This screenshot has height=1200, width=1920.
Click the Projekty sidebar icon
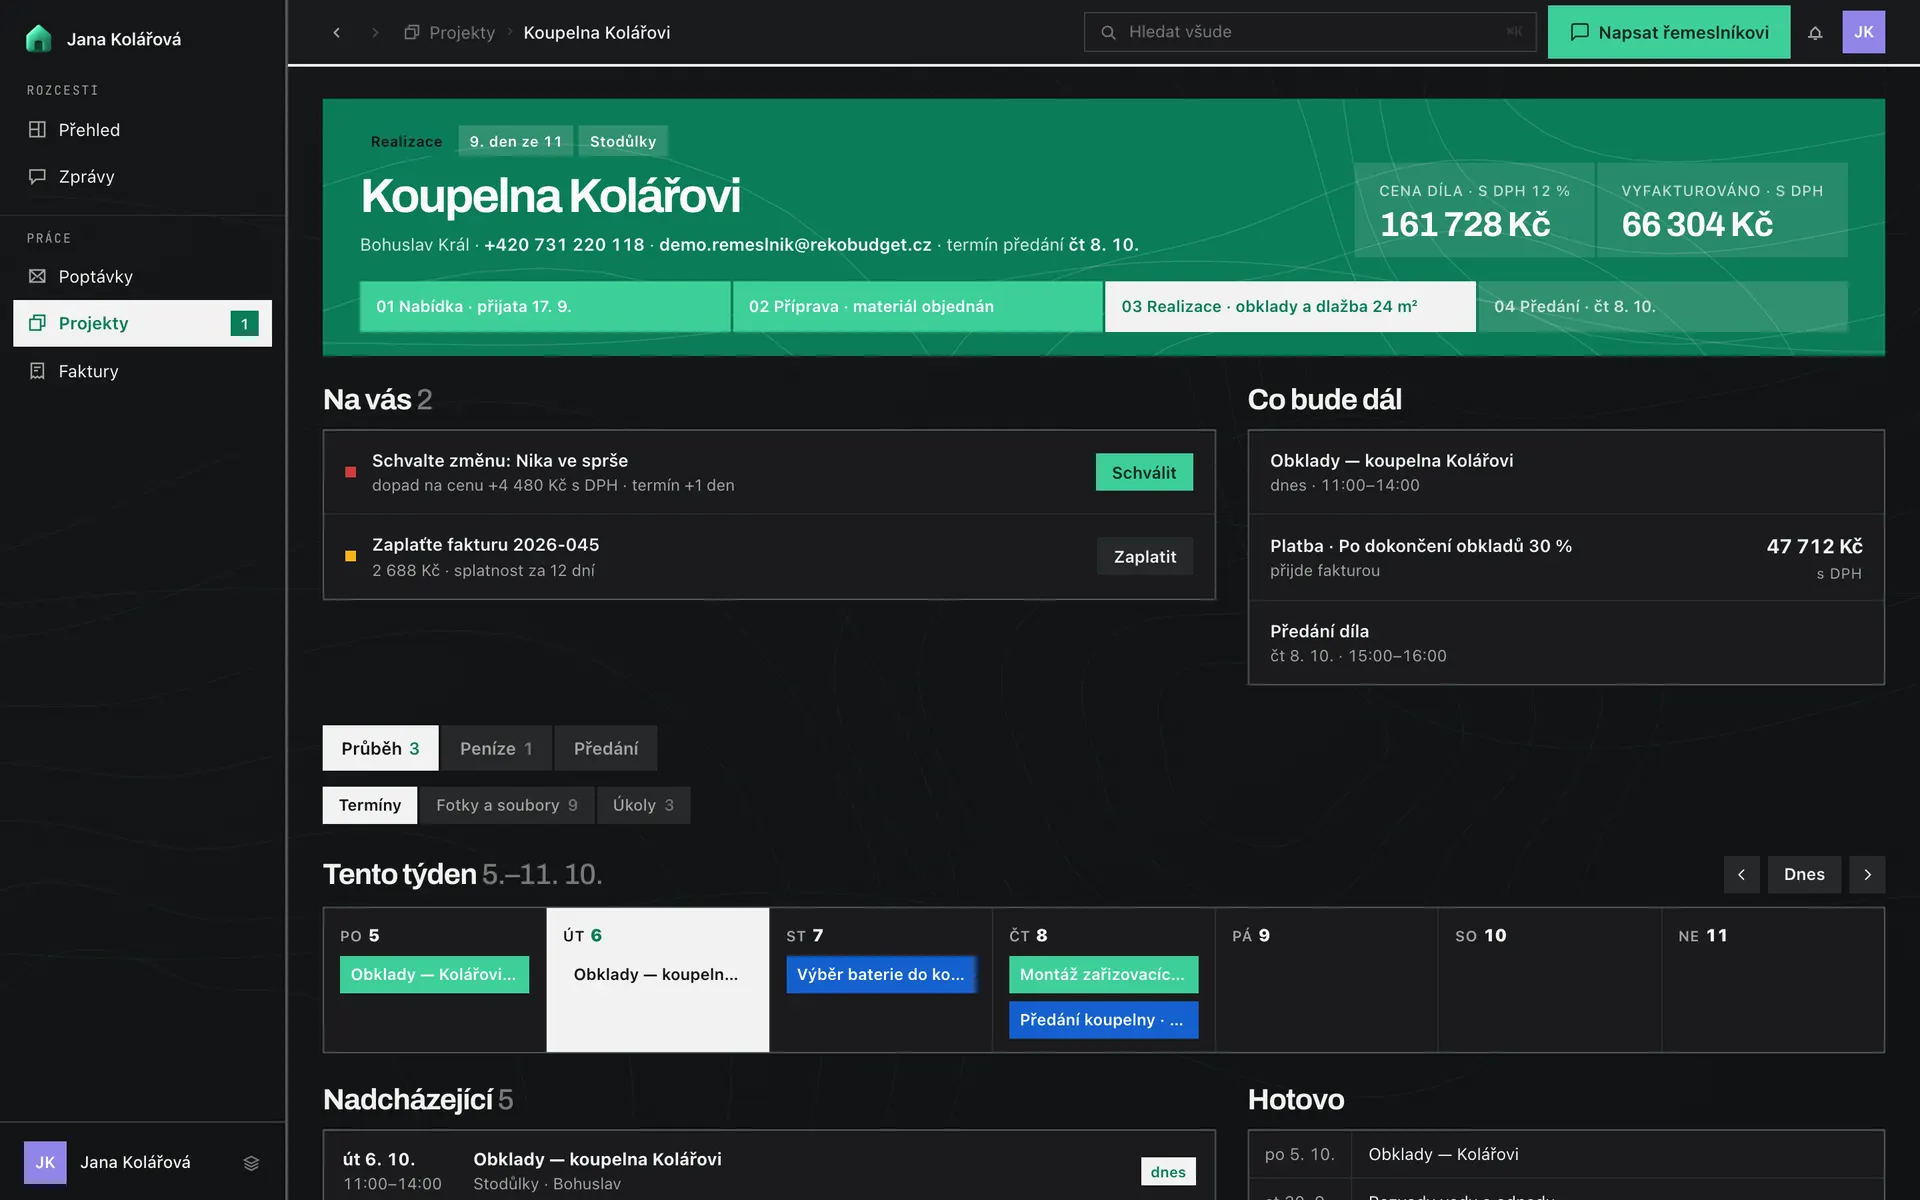(37, 323)
